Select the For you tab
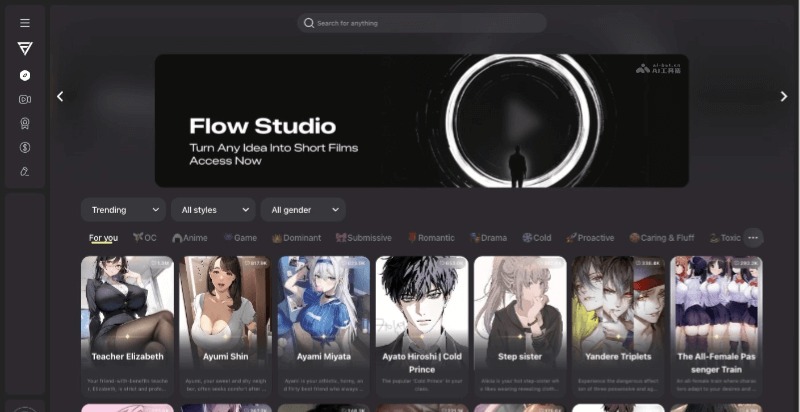The height and width of the screenshot is (412, 800). click(x=104, y=238)
